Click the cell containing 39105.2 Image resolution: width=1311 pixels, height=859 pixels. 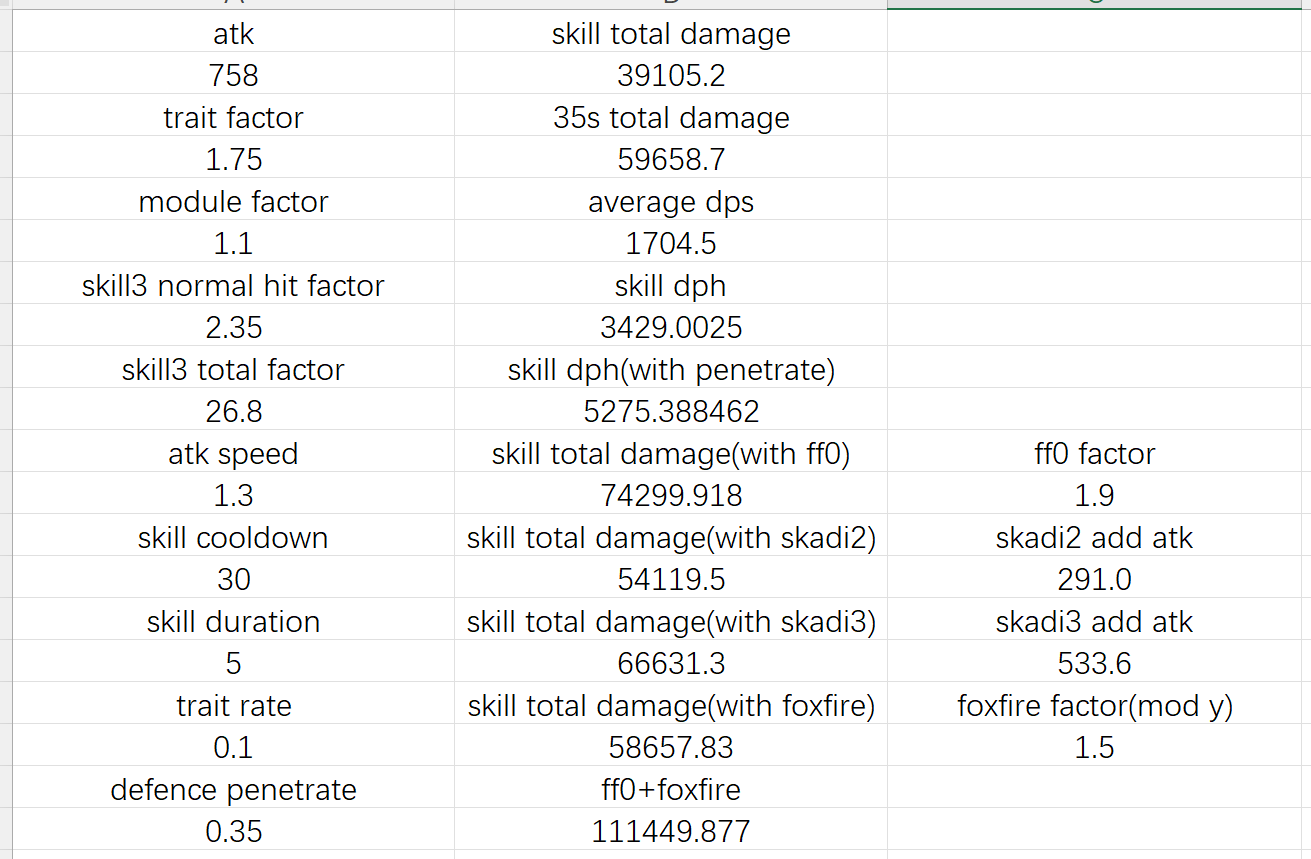tap(670, 75)
